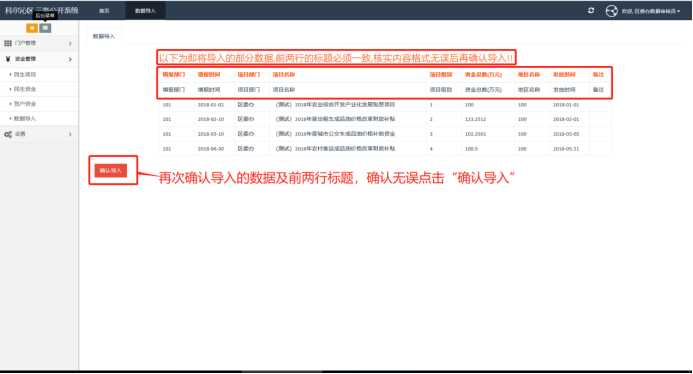Select 数据导入 in the top navigation bar
The height and width of the screenshot is (374, 693).
point(145,11)
